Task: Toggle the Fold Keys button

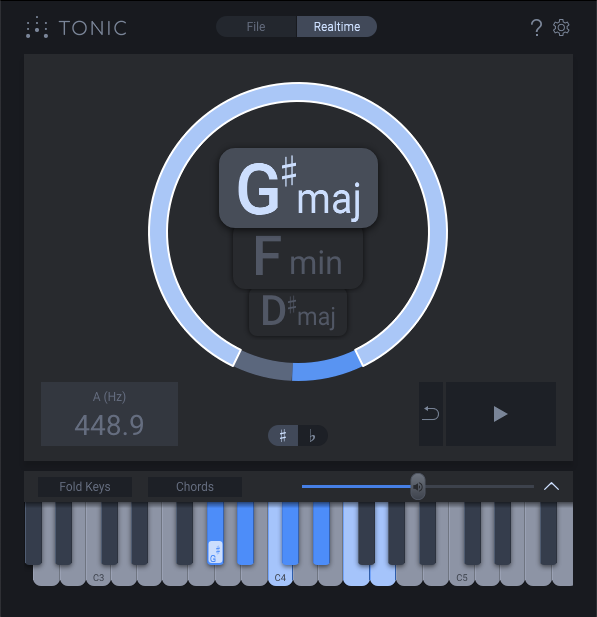Action: [85, 487]
